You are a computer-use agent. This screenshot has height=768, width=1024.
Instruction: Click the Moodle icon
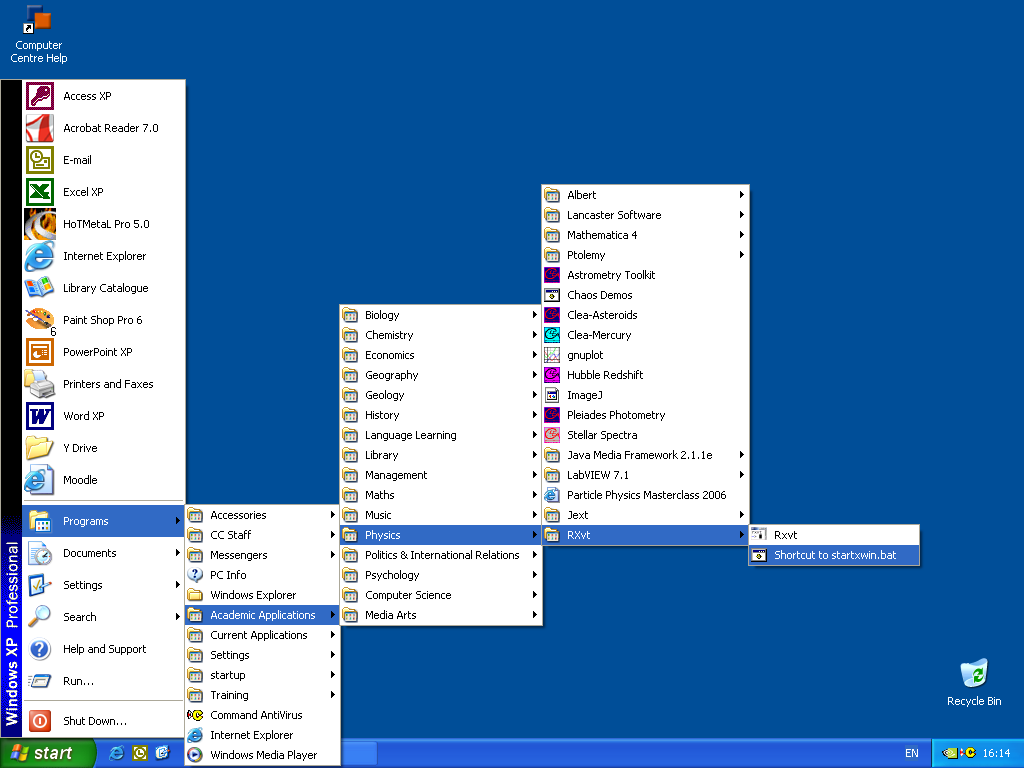coord(40,480)
